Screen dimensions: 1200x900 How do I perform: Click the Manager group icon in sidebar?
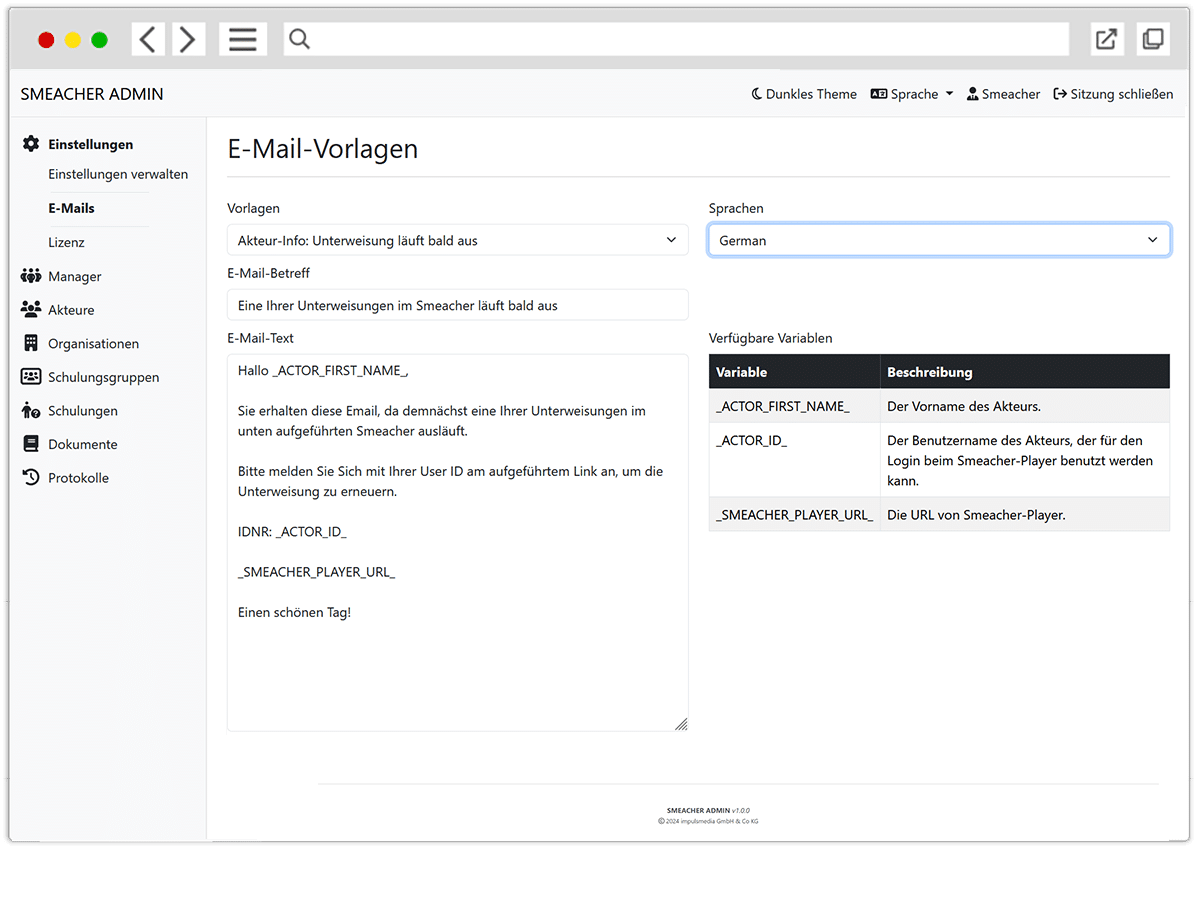[31, 276]
